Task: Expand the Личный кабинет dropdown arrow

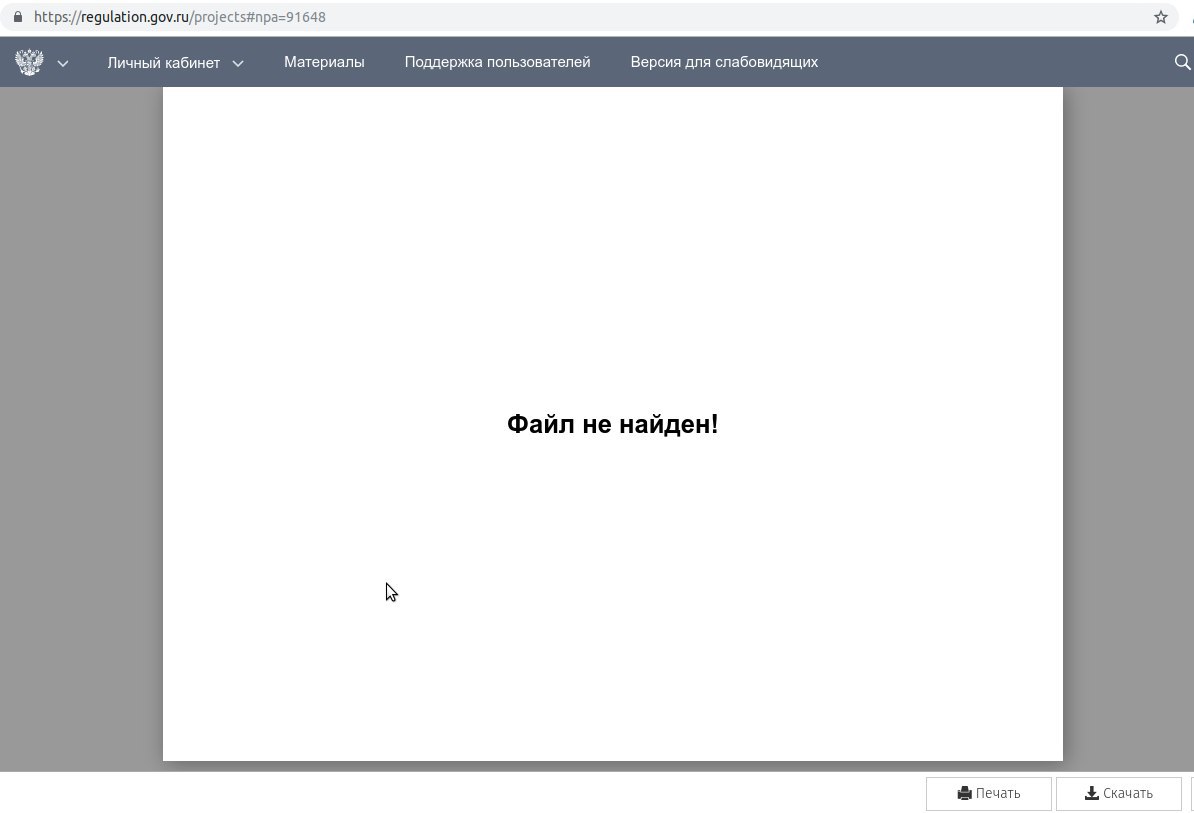Action: click(x=238, y=64)
